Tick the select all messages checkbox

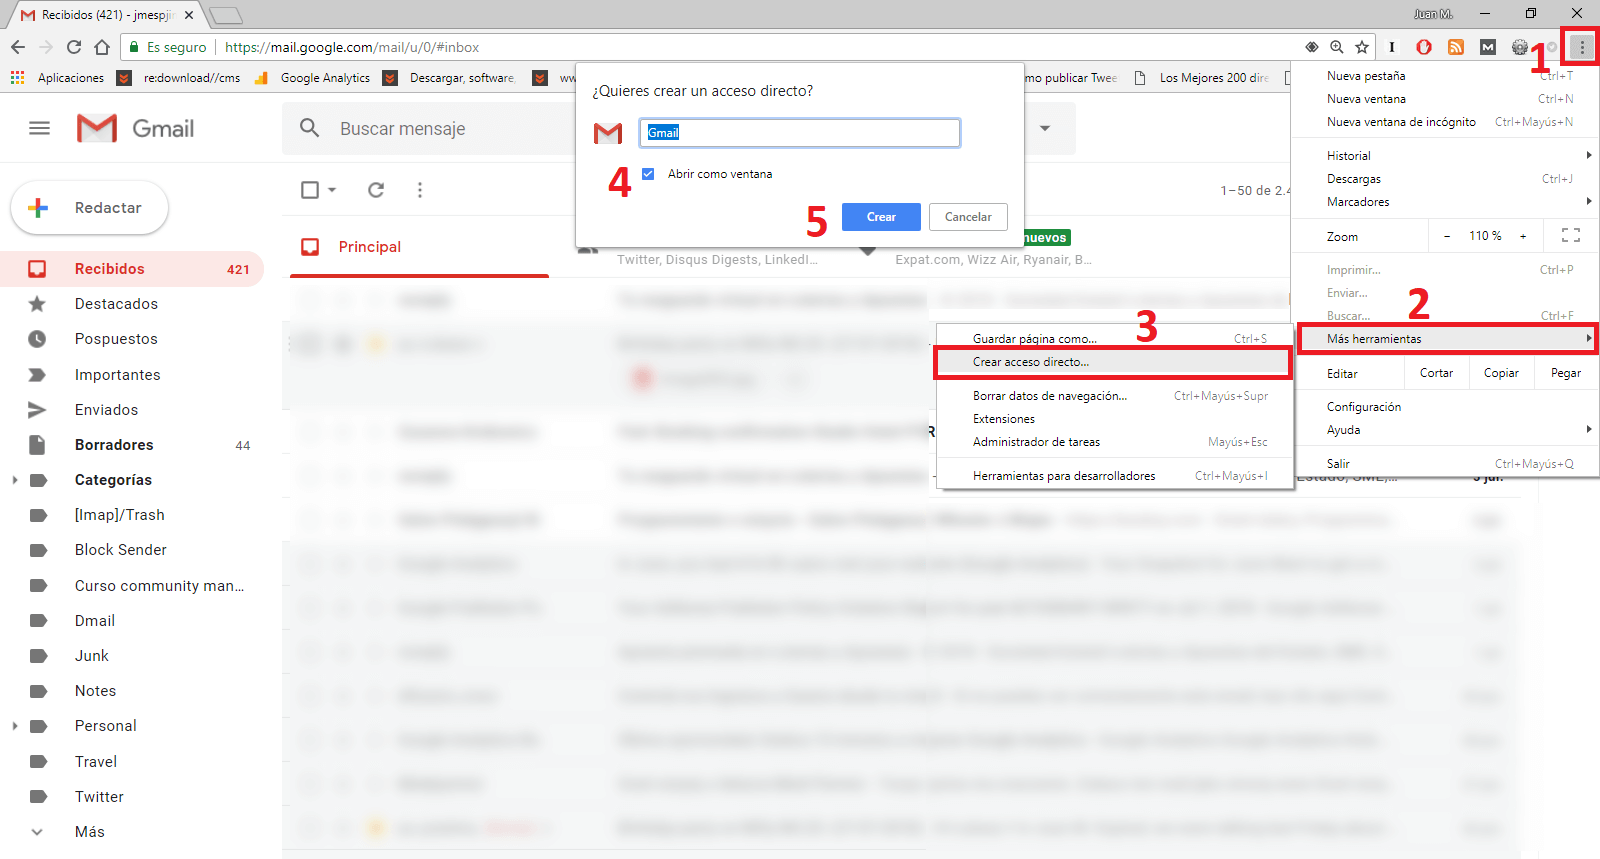click(310, 190)
